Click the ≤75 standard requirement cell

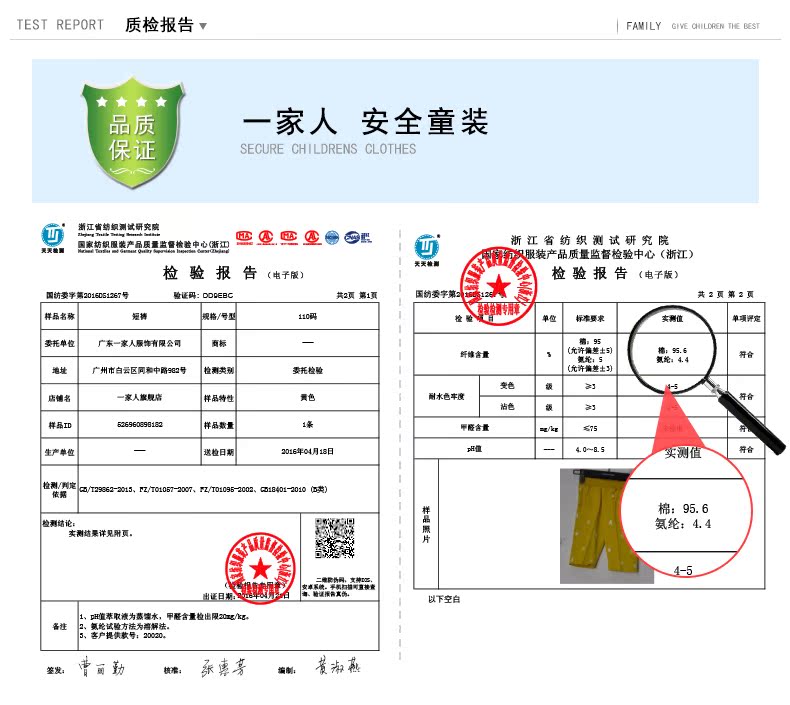point(590,428)
